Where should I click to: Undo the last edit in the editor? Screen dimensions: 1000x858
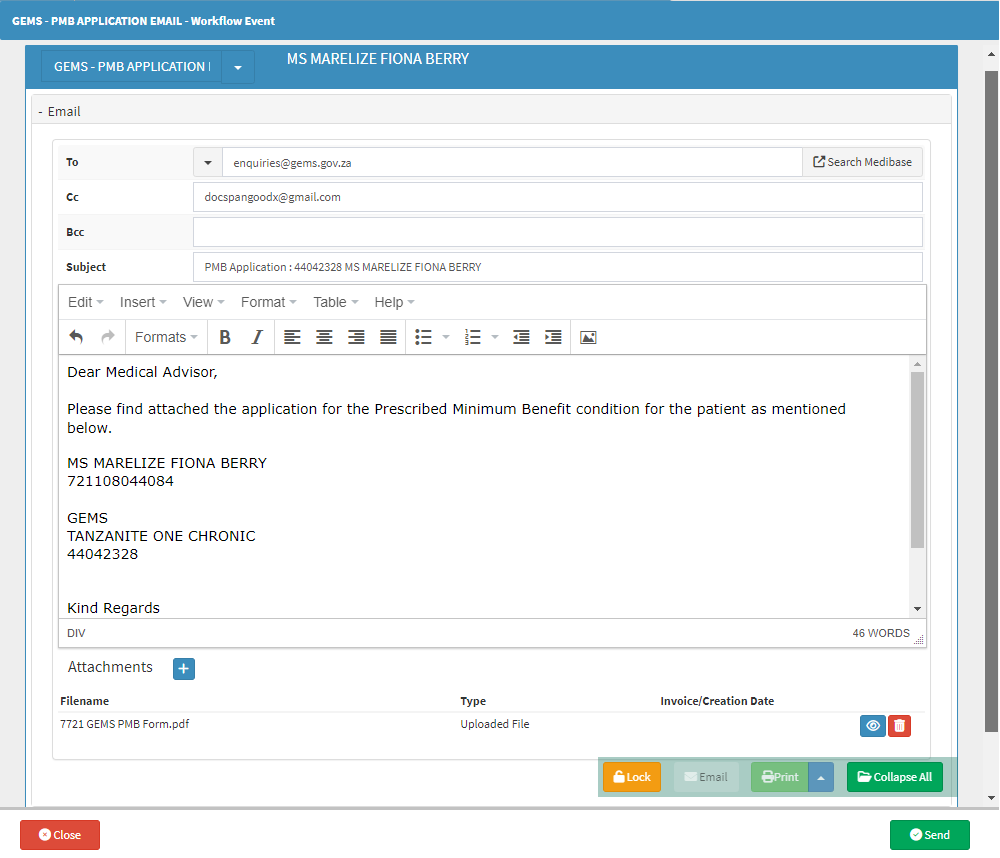tap(76, 337)
